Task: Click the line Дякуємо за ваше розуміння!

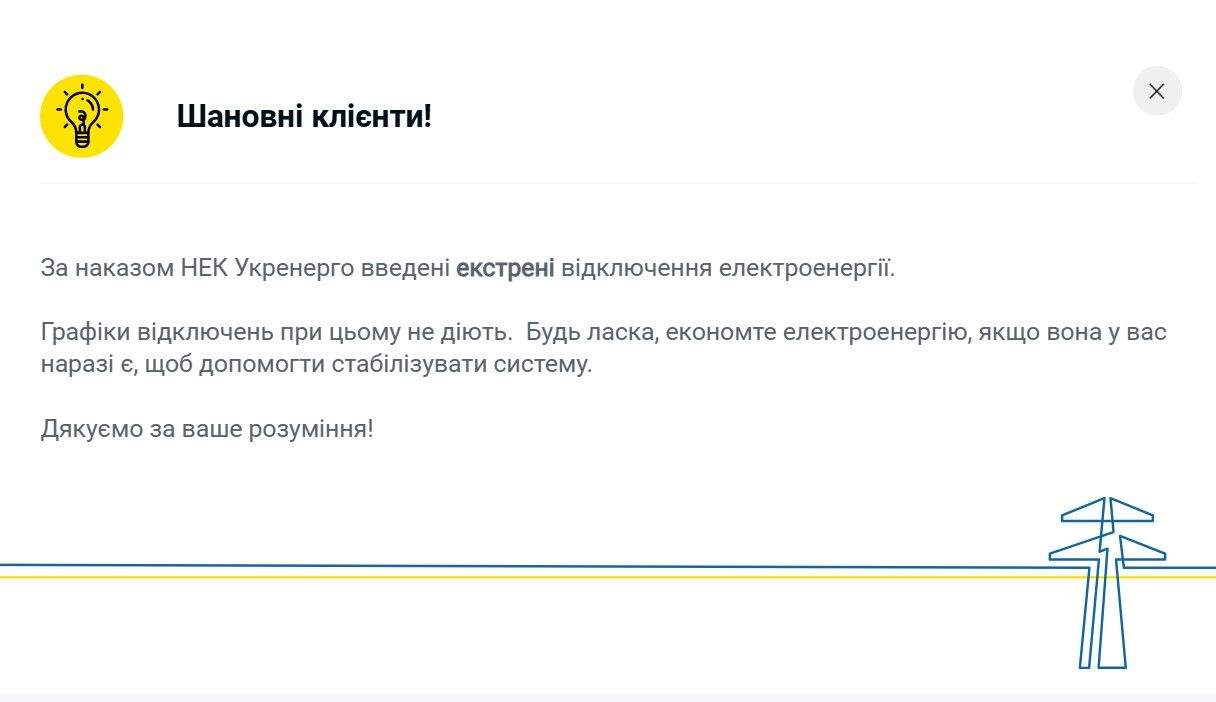Action: [207, 428]
